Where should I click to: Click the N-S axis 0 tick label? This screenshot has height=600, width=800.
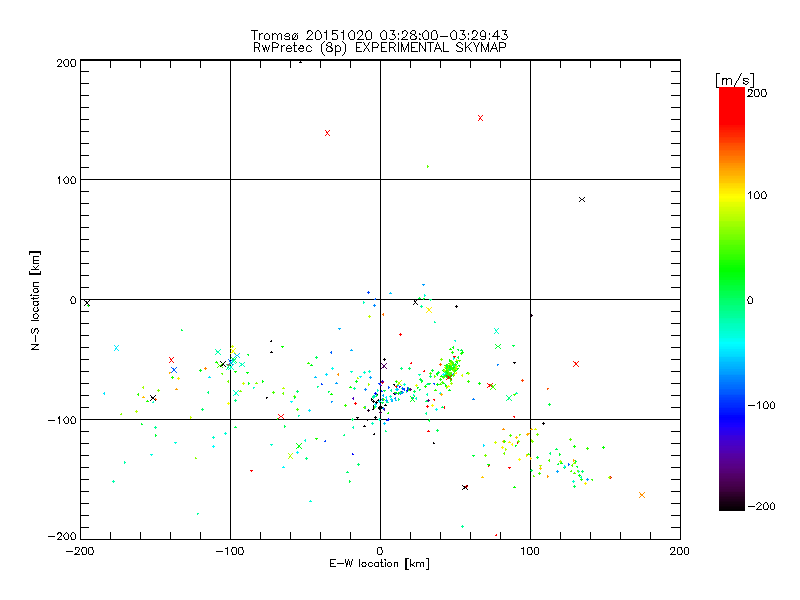[73, 300]
